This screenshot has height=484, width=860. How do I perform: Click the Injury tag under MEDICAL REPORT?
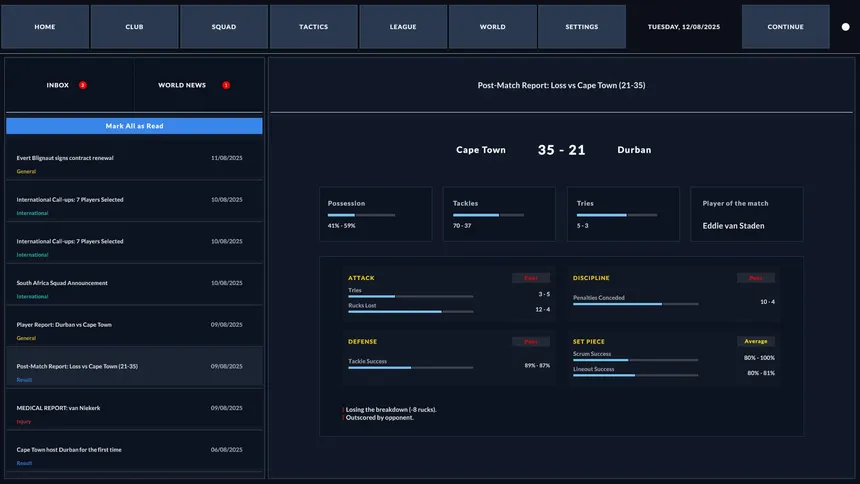[x=24, y=421]
